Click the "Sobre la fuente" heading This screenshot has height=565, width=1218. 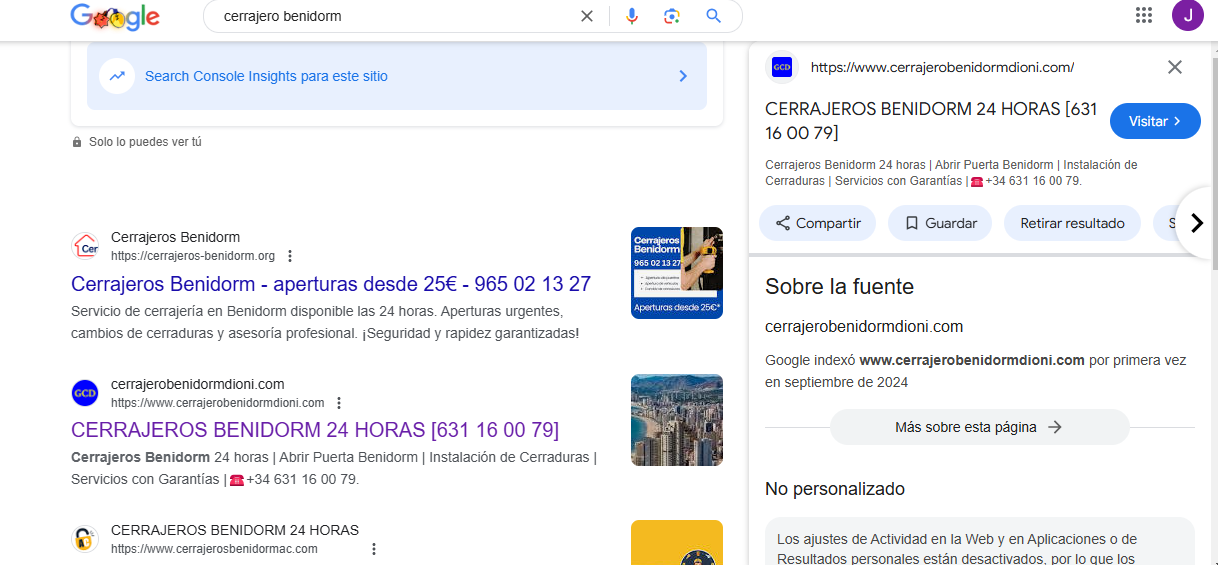tap(839, 287)
